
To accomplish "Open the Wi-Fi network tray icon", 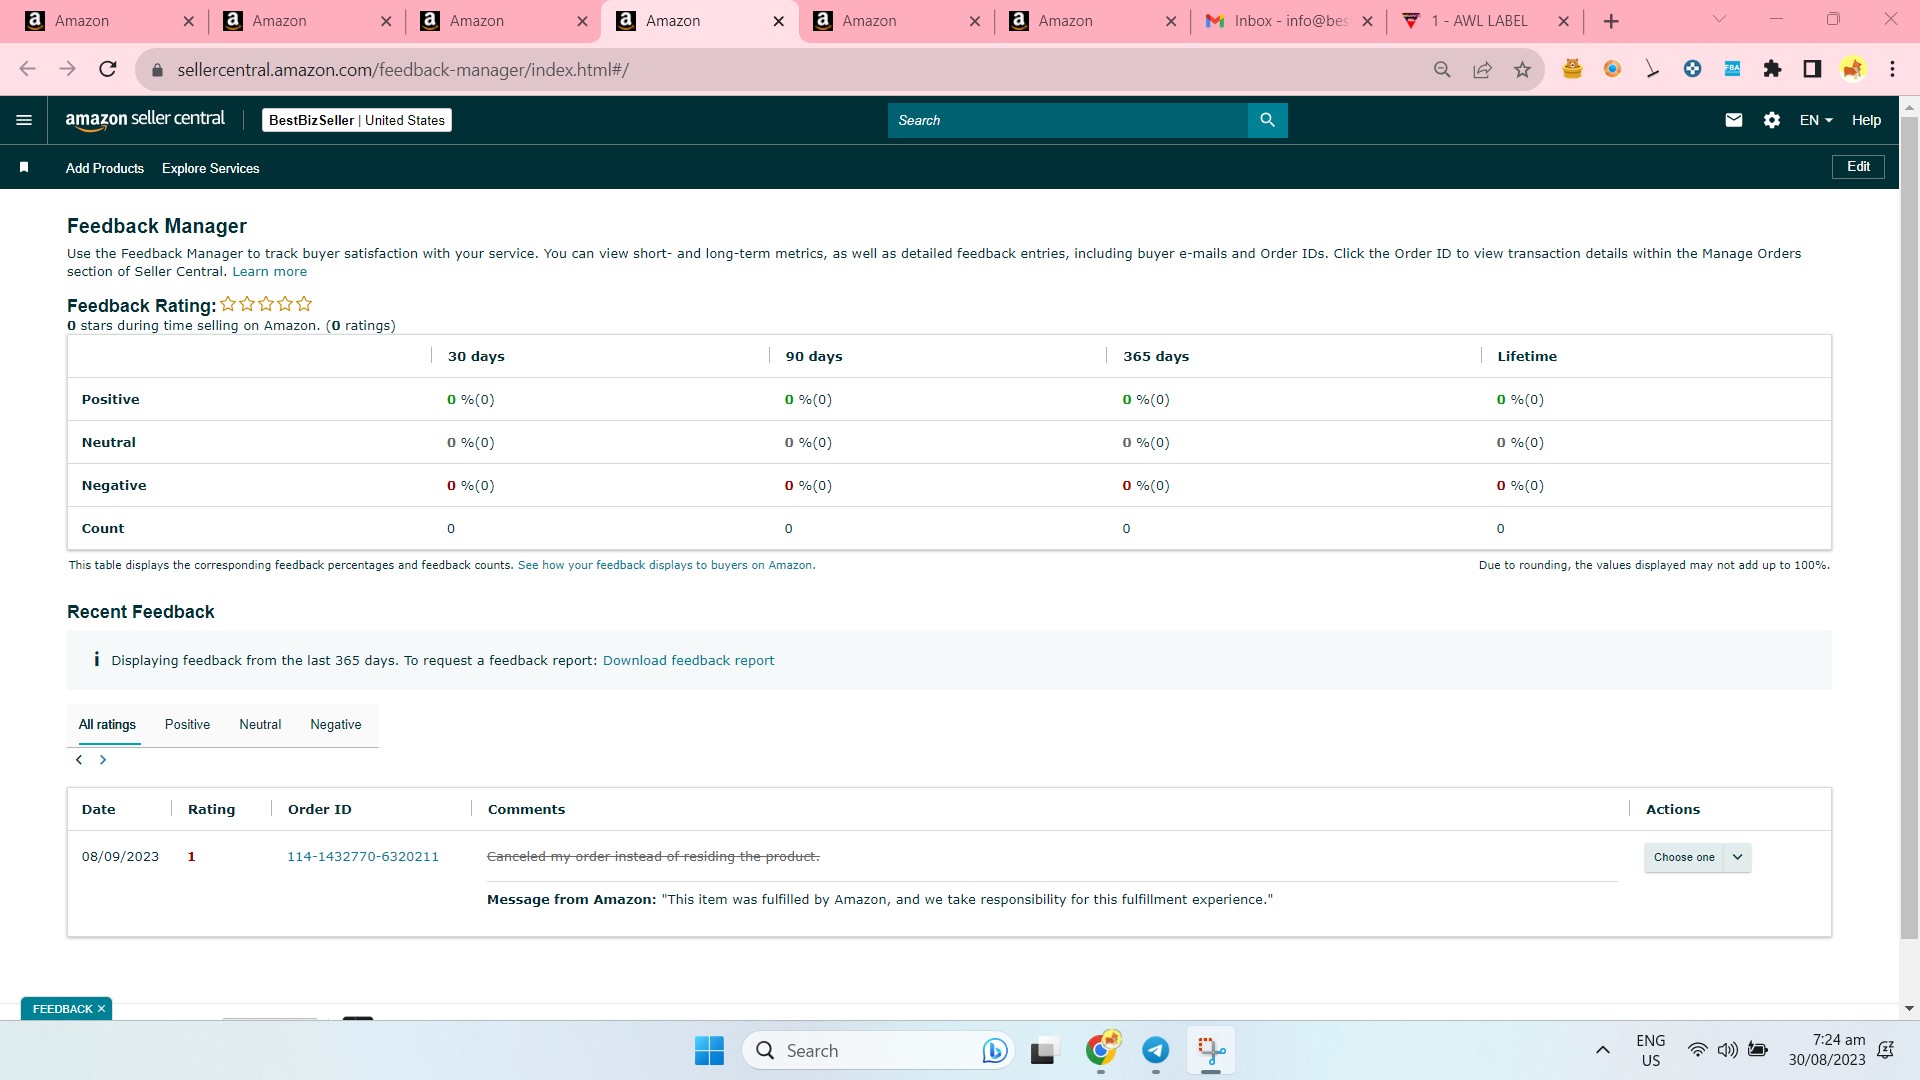I will tap(1698, 1050).
